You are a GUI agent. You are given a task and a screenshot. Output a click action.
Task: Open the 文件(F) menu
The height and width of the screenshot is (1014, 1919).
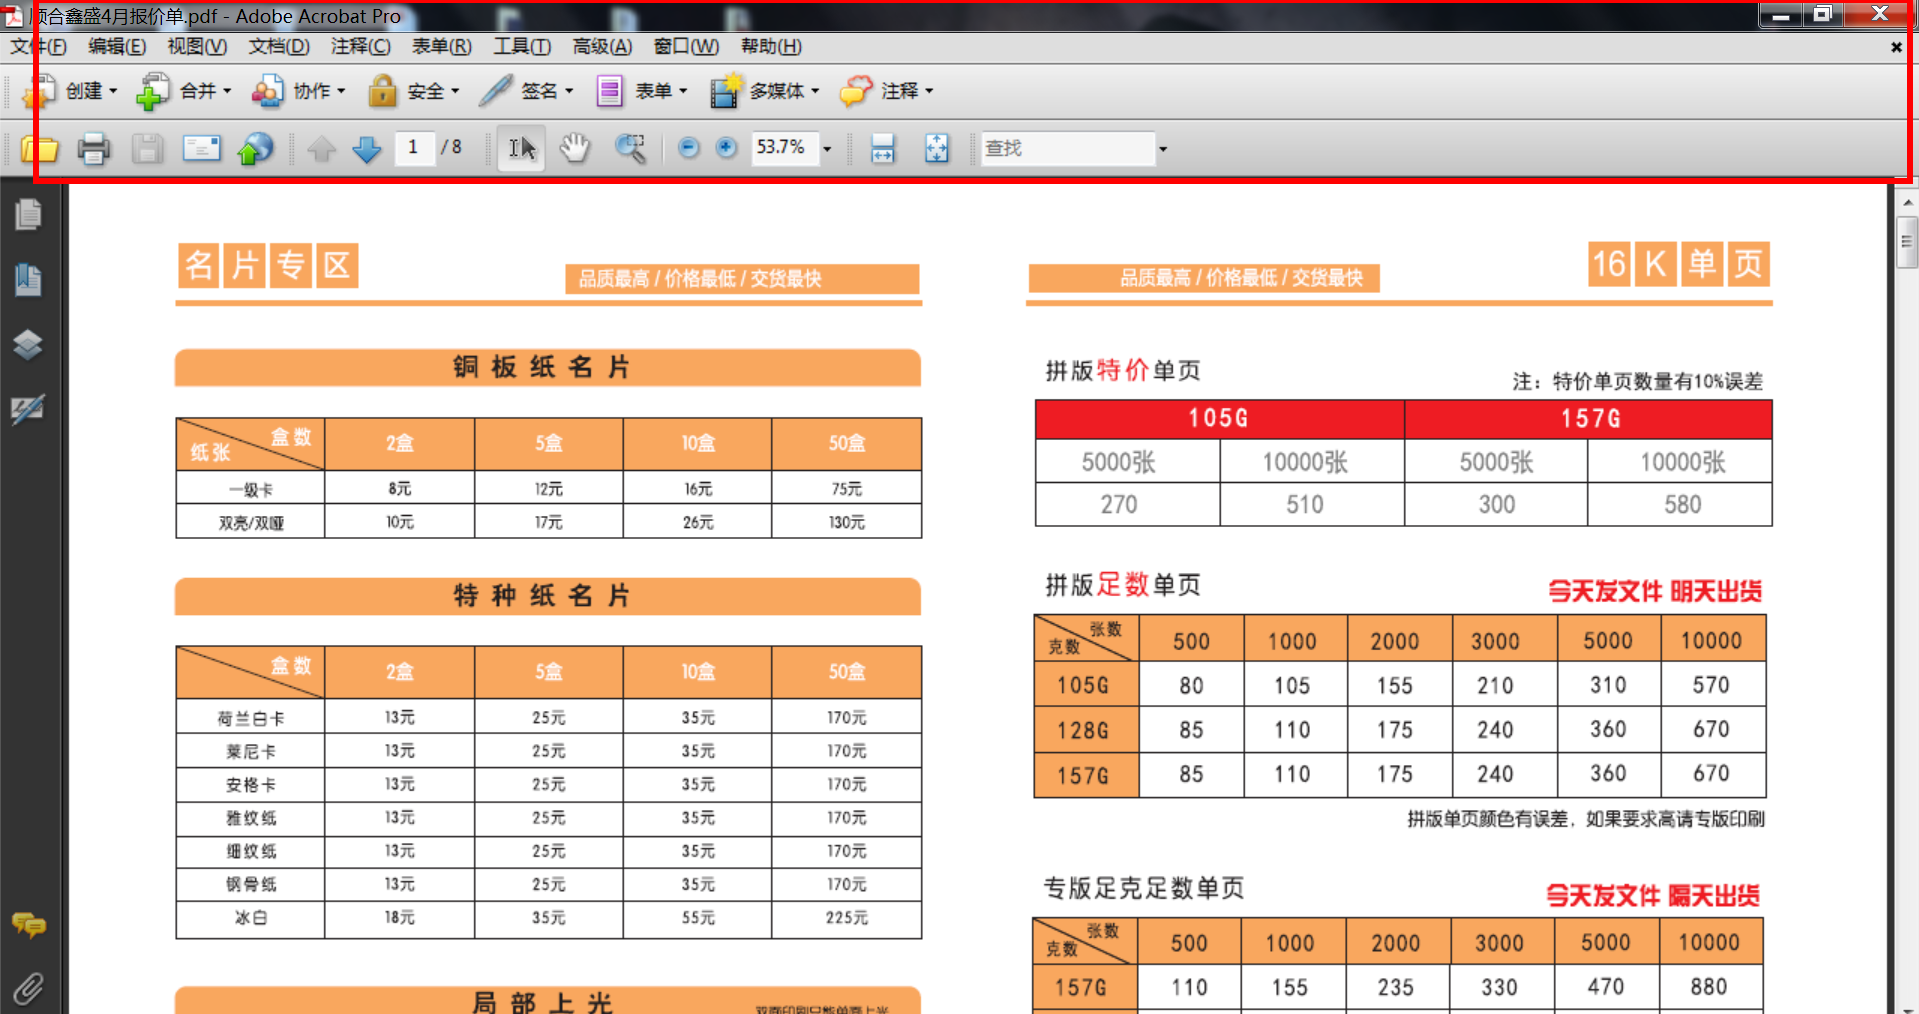point(38,47)
